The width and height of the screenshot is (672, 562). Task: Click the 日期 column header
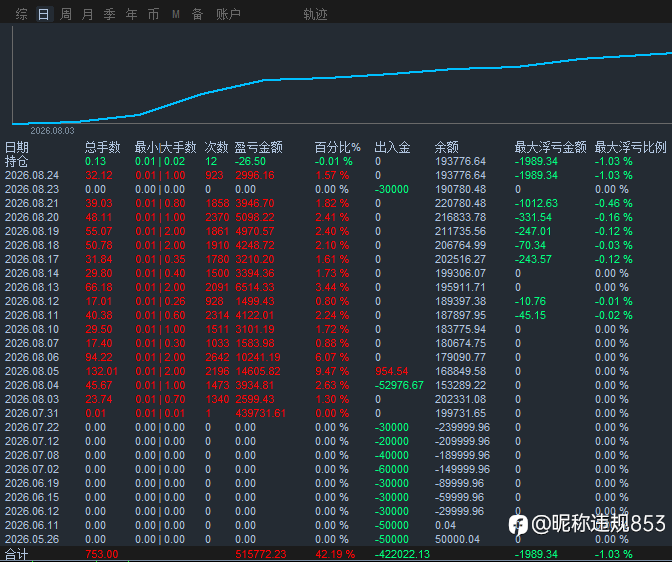pos(17,147)
